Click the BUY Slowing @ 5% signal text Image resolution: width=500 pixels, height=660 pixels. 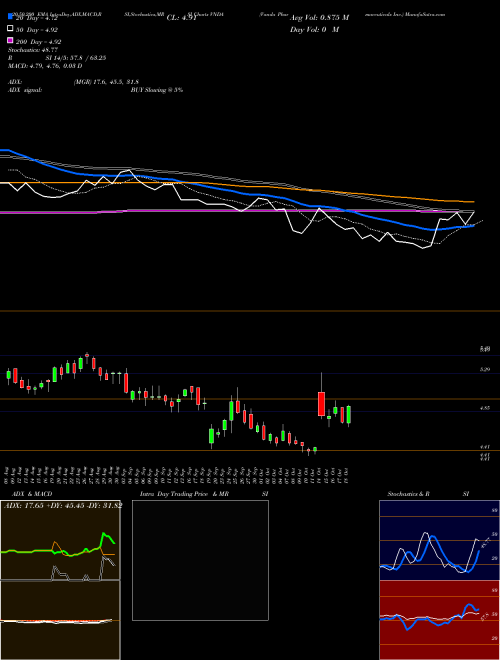point(157,90)
